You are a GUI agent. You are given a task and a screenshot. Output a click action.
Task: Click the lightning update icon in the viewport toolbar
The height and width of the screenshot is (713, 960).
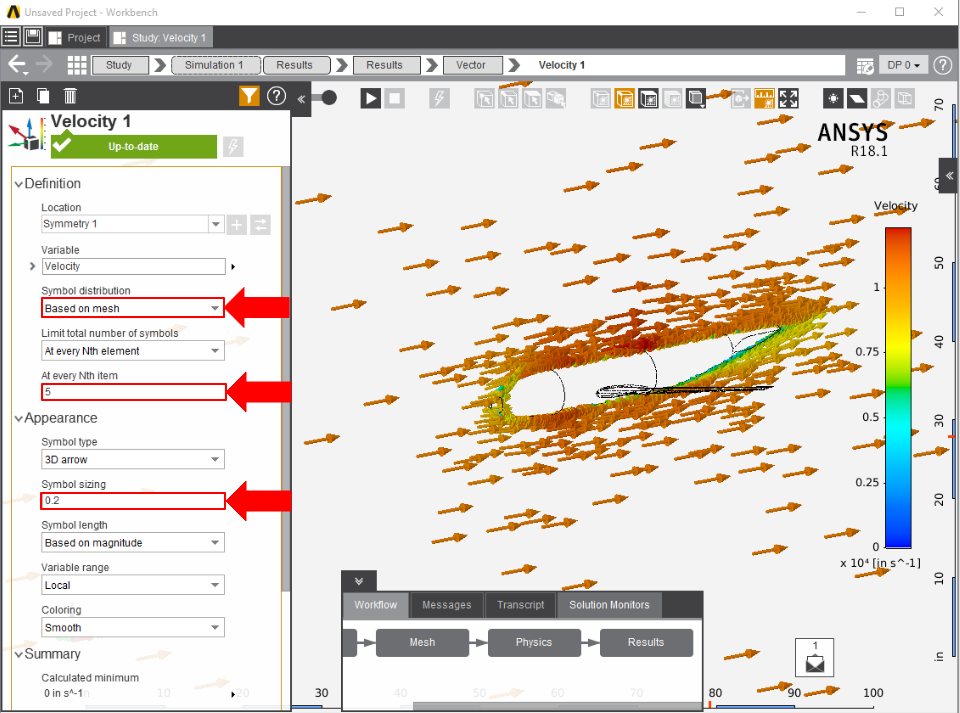(x=439, y=98)
